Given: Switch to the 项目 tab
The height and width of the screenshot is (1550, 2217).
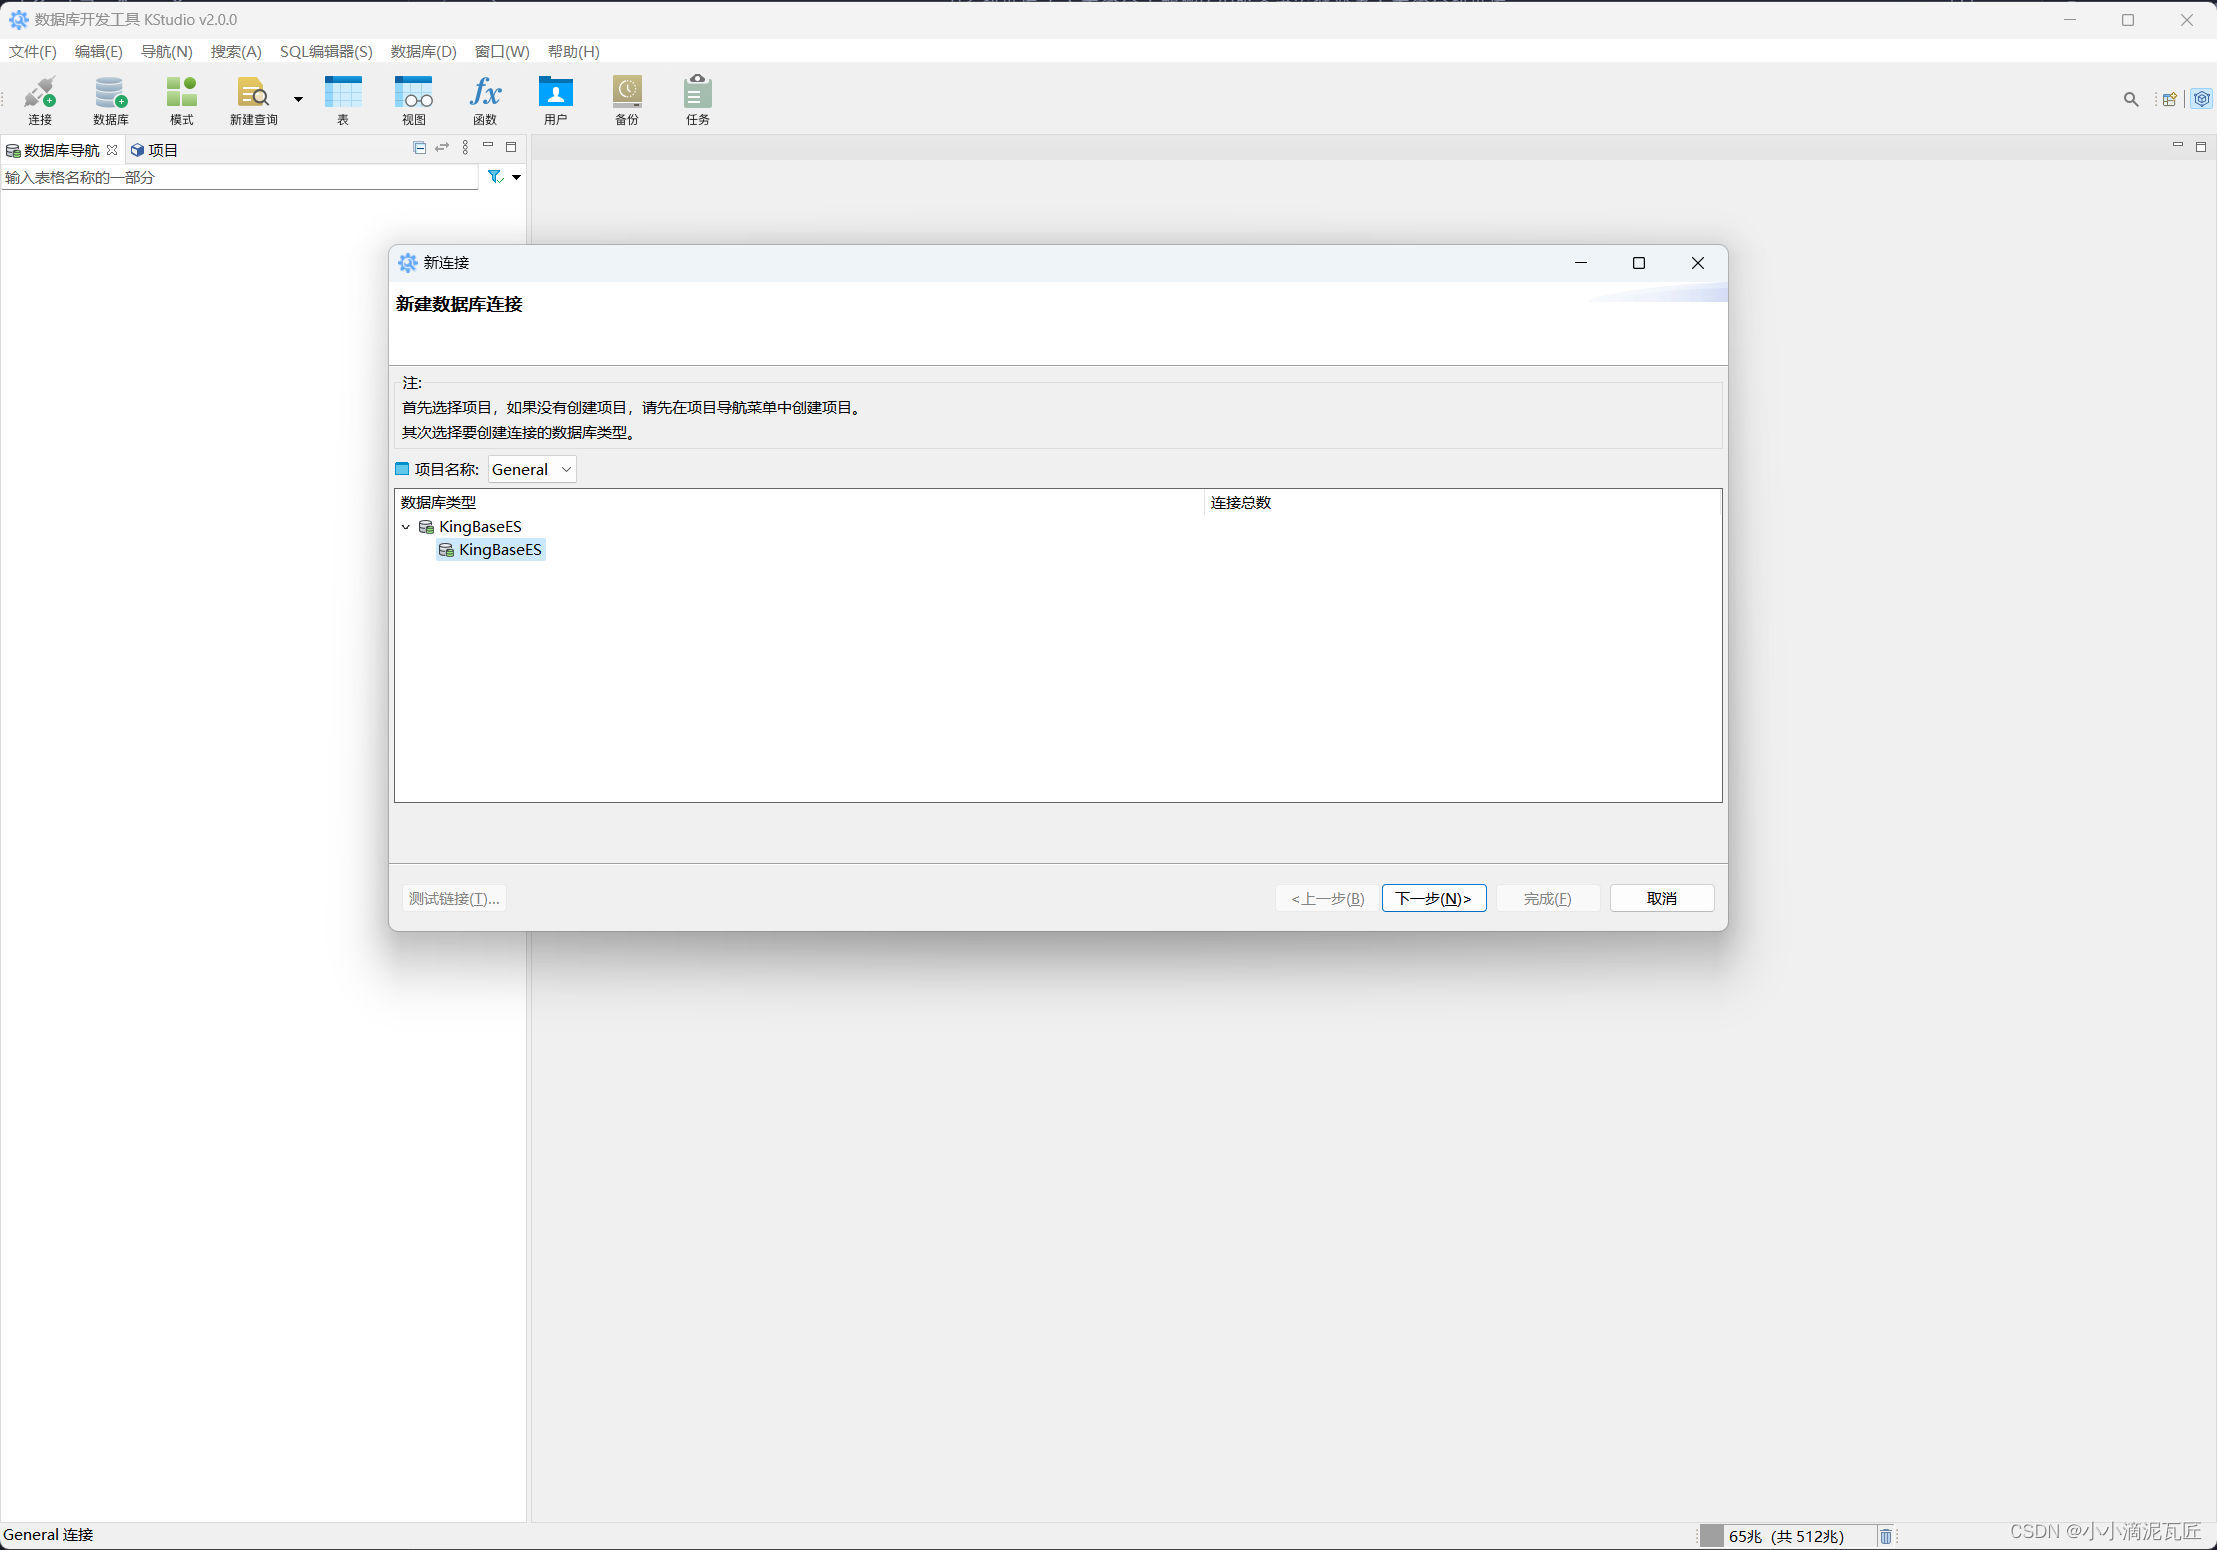Looking at the screenshot, I should tap(155, 150).
